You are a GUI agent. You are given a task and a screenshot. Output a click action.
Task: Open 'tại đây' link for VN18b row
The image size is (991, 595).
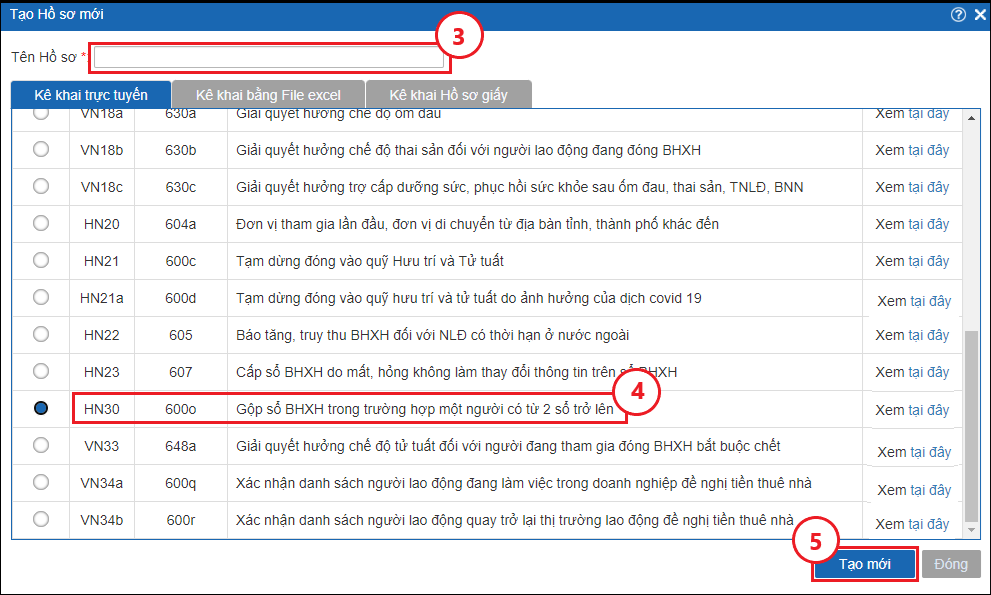[x=928, y=150]
